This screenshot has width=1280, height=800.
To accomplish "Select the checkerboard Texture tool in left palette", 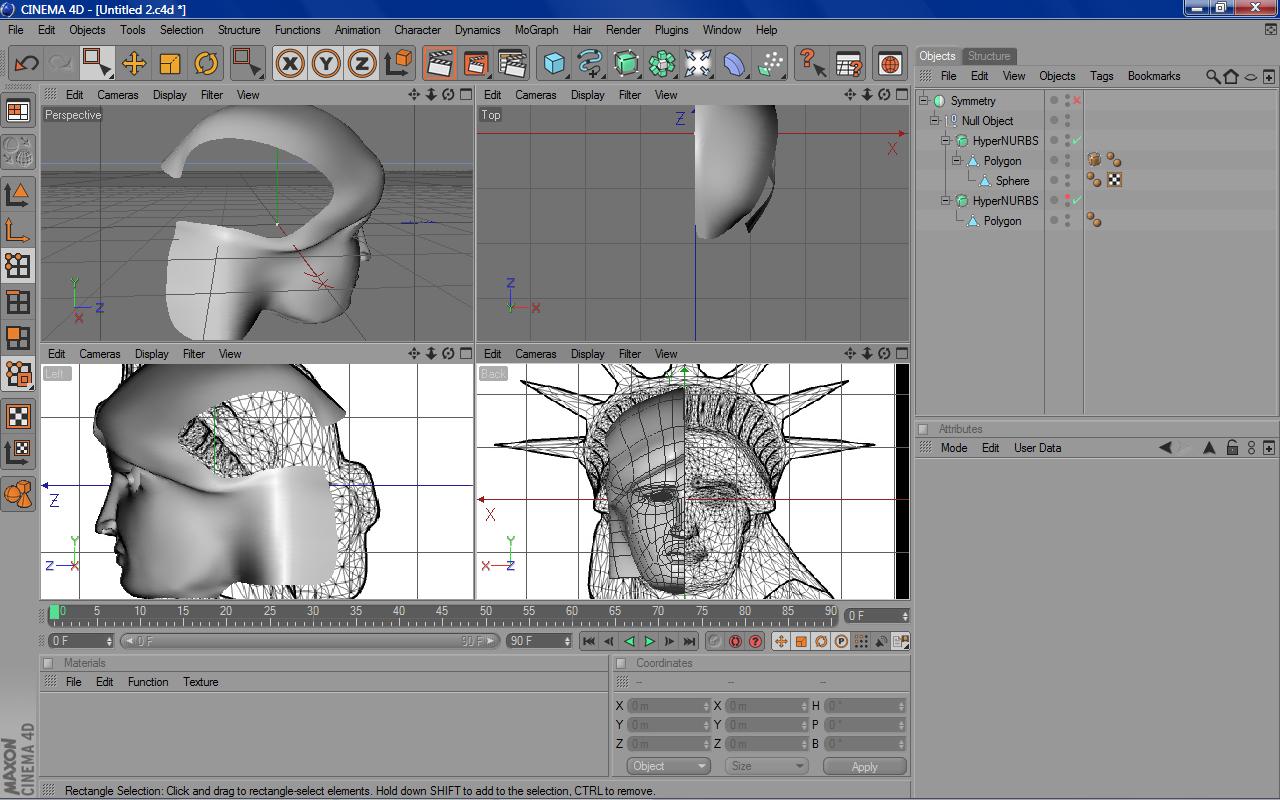I will pos(18,416).
